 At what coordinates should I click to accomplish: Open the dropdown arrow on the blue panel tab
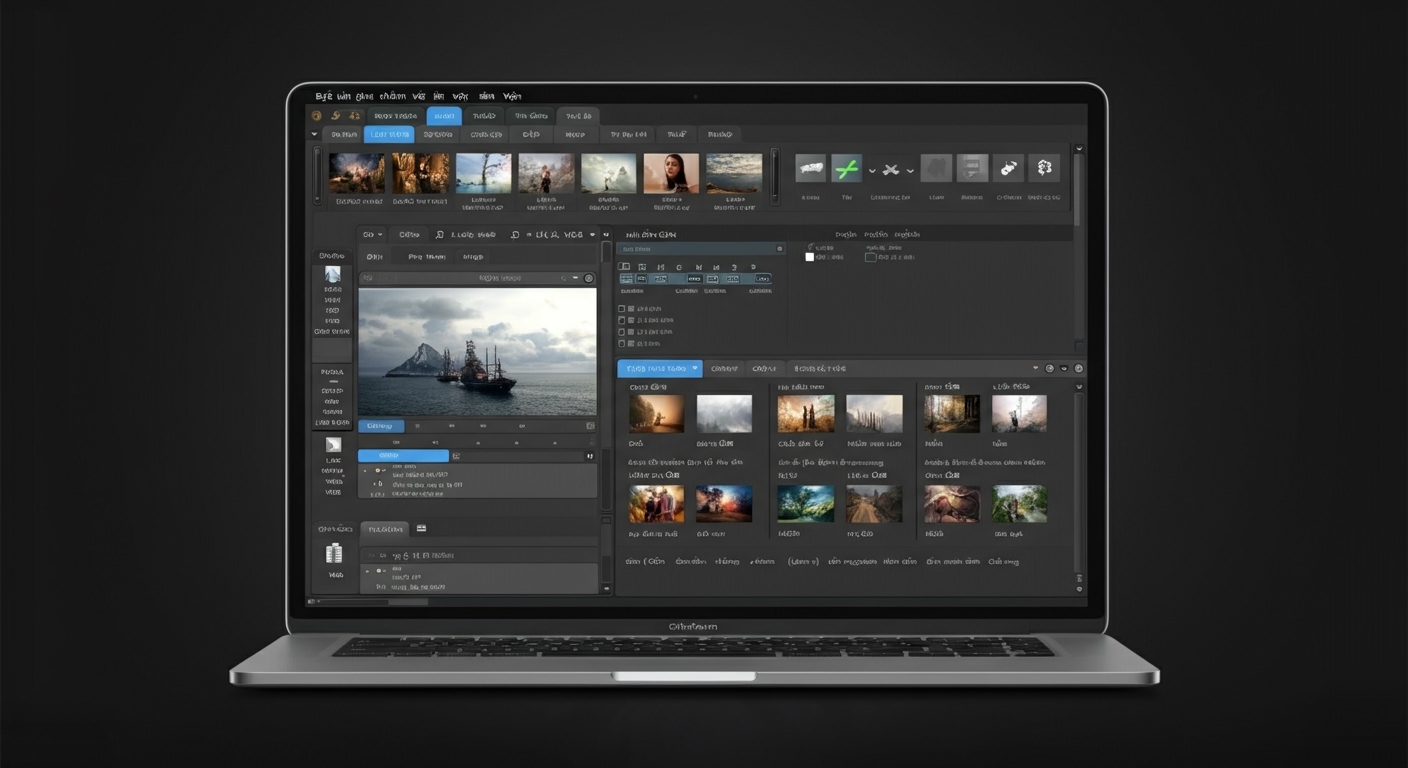click(695, 368)
